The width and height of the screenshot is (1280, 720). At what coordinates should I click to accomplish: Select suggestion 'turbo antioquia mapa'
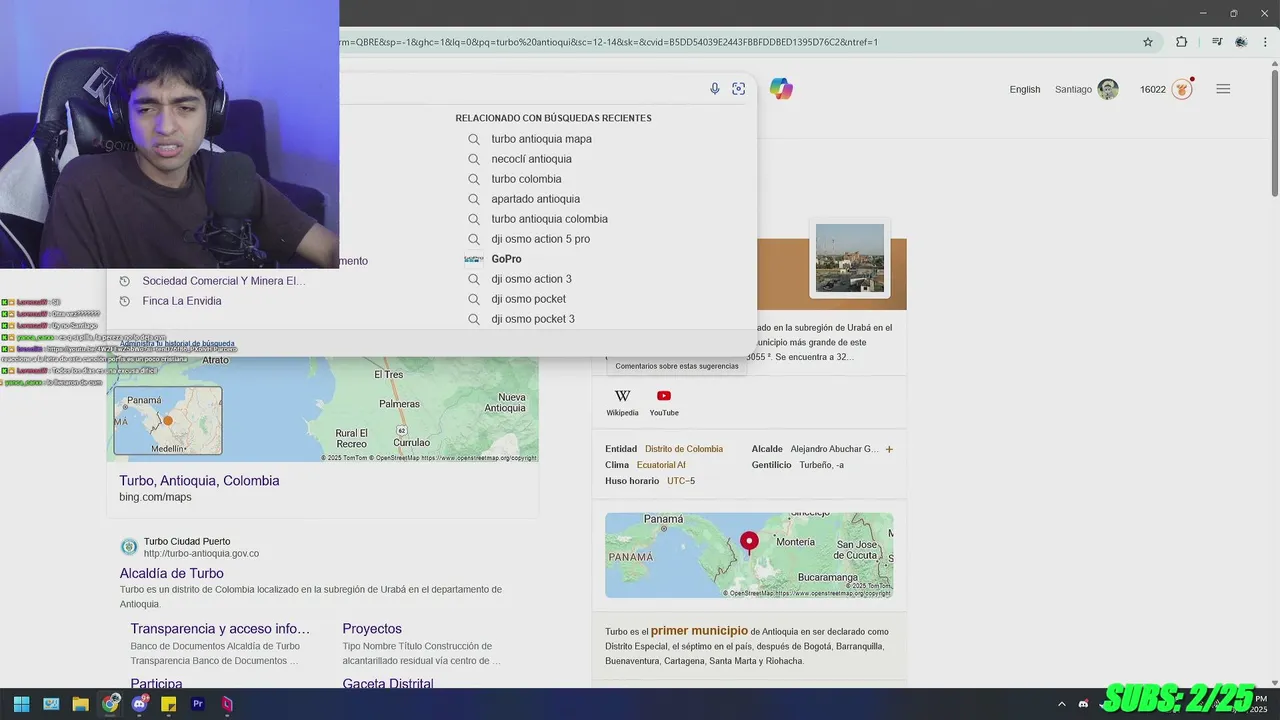point(541,139)
